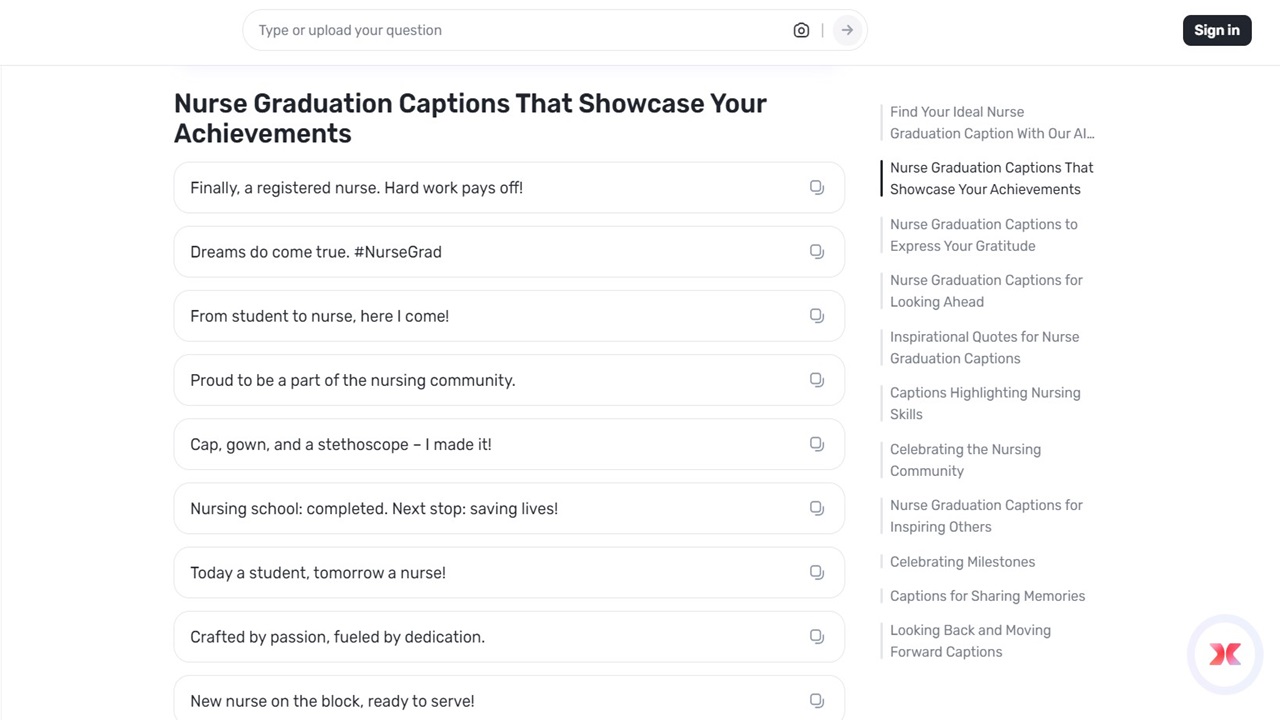Jump to "Find Your Ideal Nurse Graduation Caption" section
This screenshot has width=1280, height=720.
991,123
